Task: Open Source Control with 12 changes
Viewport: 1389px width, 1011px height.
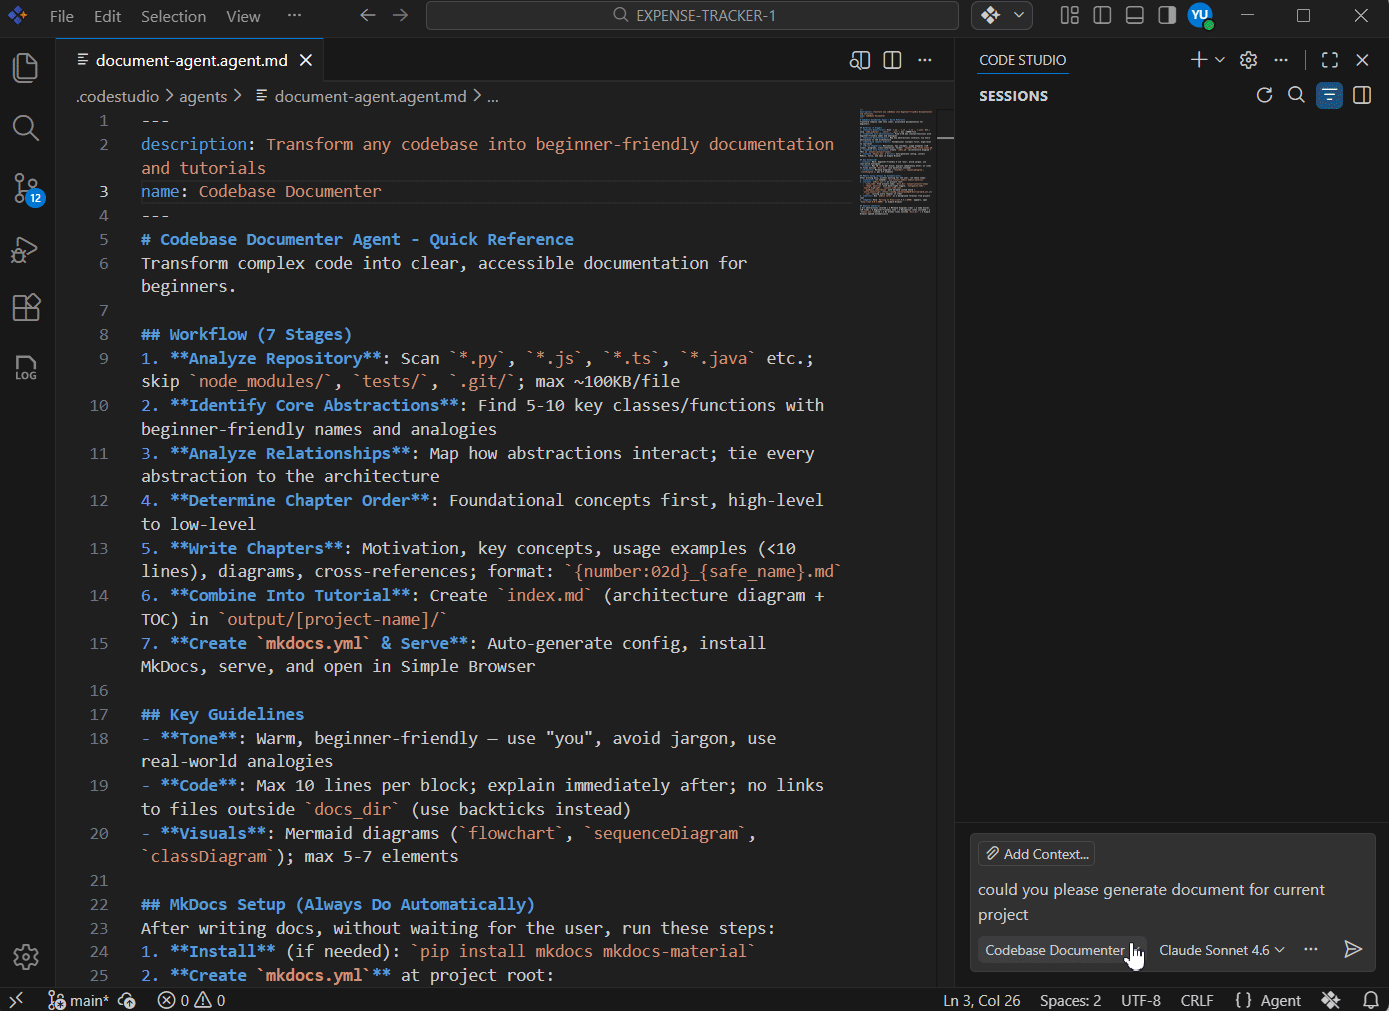Action: (26, 188)
